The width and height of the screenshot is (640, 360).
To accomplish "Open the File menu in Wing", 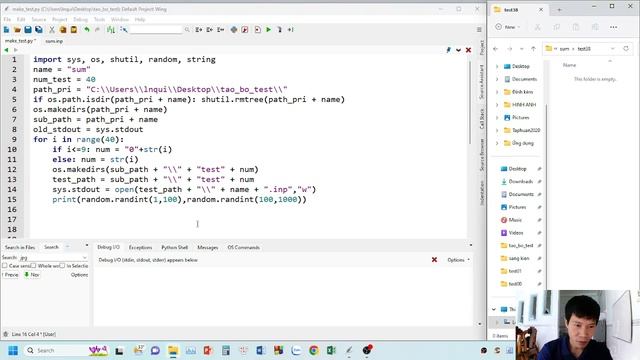I will click(7, 19).
